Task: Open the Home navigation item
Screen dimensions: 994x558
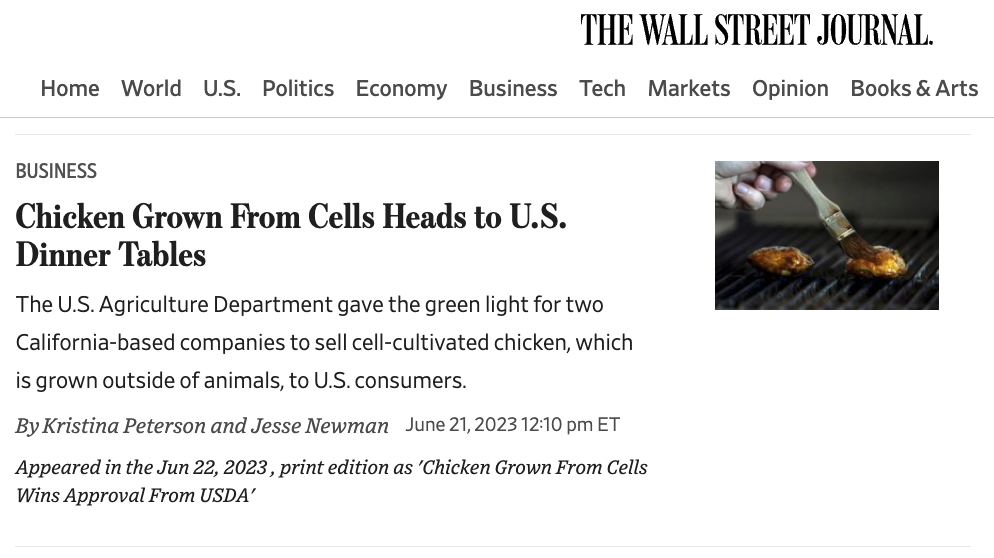Action: click(70, 88)
